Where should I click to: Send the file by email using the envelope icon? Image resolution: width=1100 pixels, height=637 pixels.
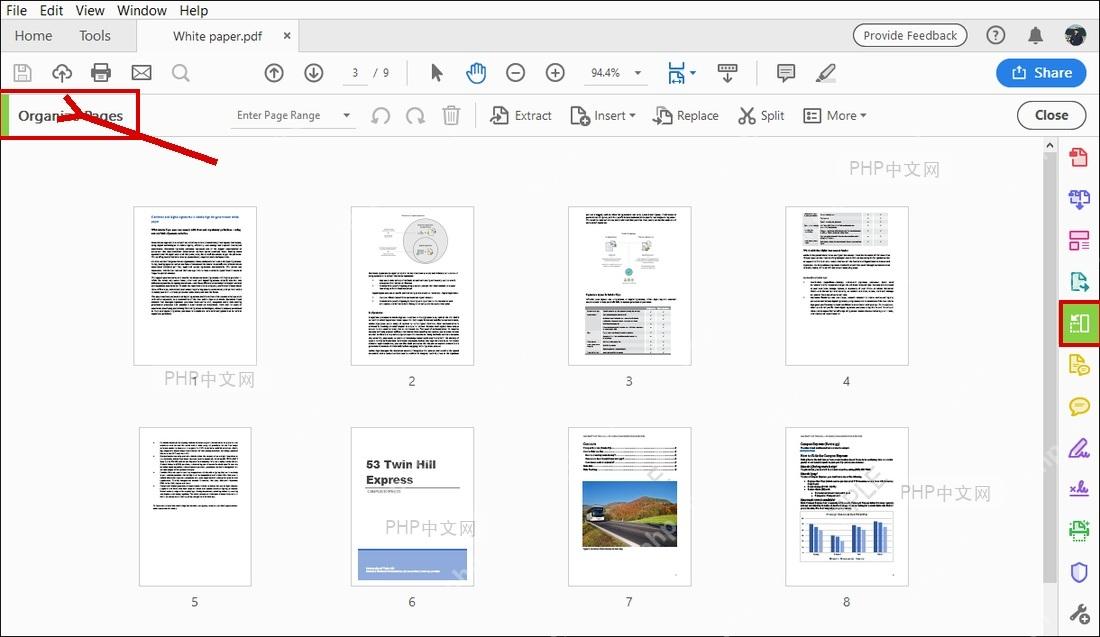(x=141, y=73)
